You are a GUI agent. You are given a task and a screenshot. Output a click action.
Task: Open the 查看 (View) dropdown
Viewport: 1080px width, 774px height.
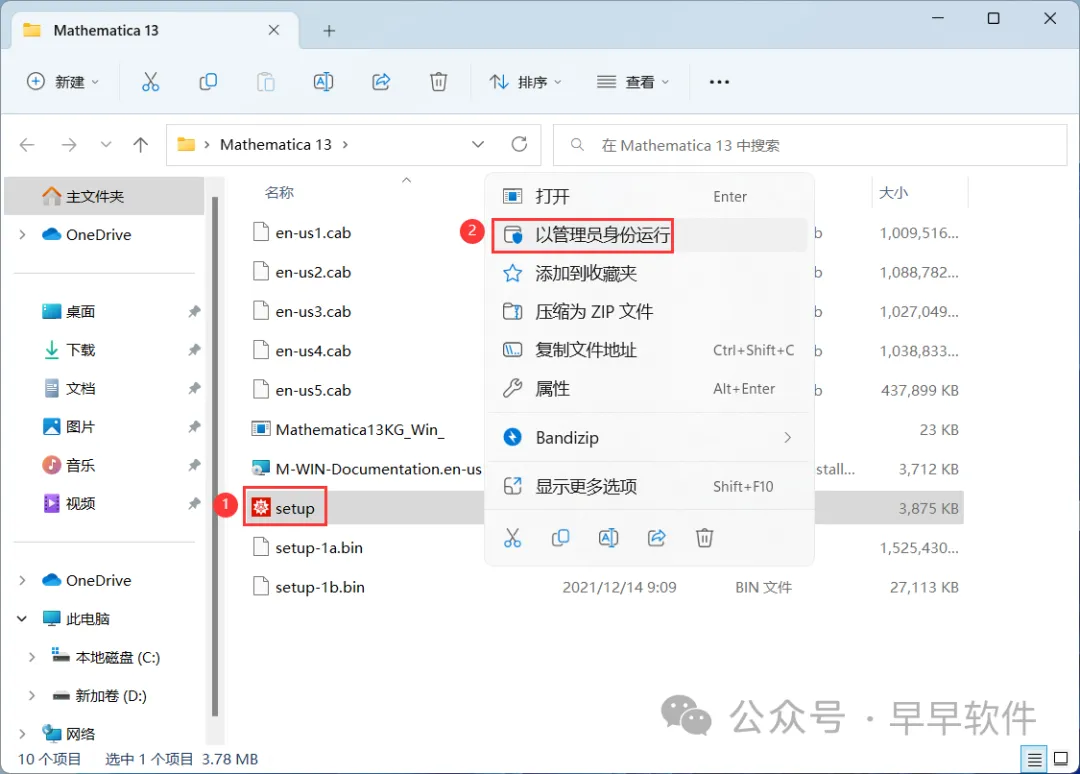click(x=633, y=82)
